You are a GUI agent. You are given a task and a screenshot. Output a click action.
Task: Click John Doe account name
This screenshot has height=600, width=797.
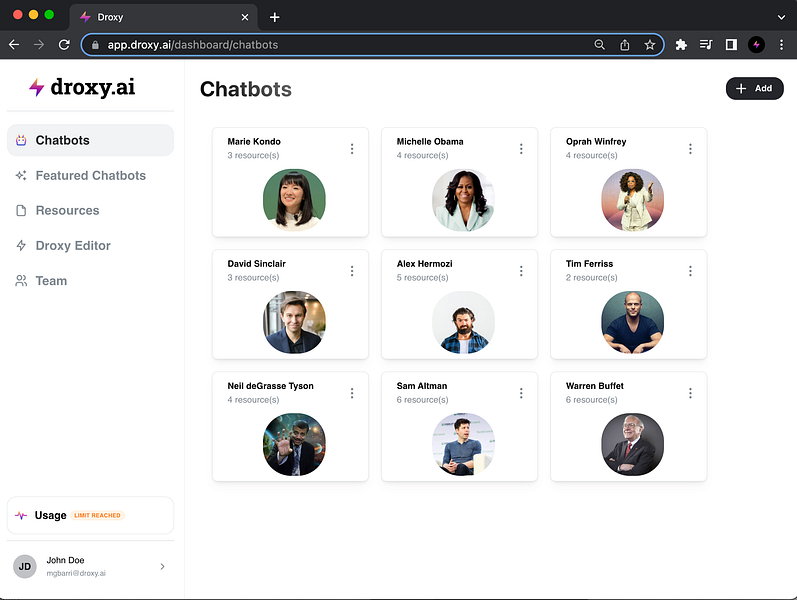[x=66, y=560]
